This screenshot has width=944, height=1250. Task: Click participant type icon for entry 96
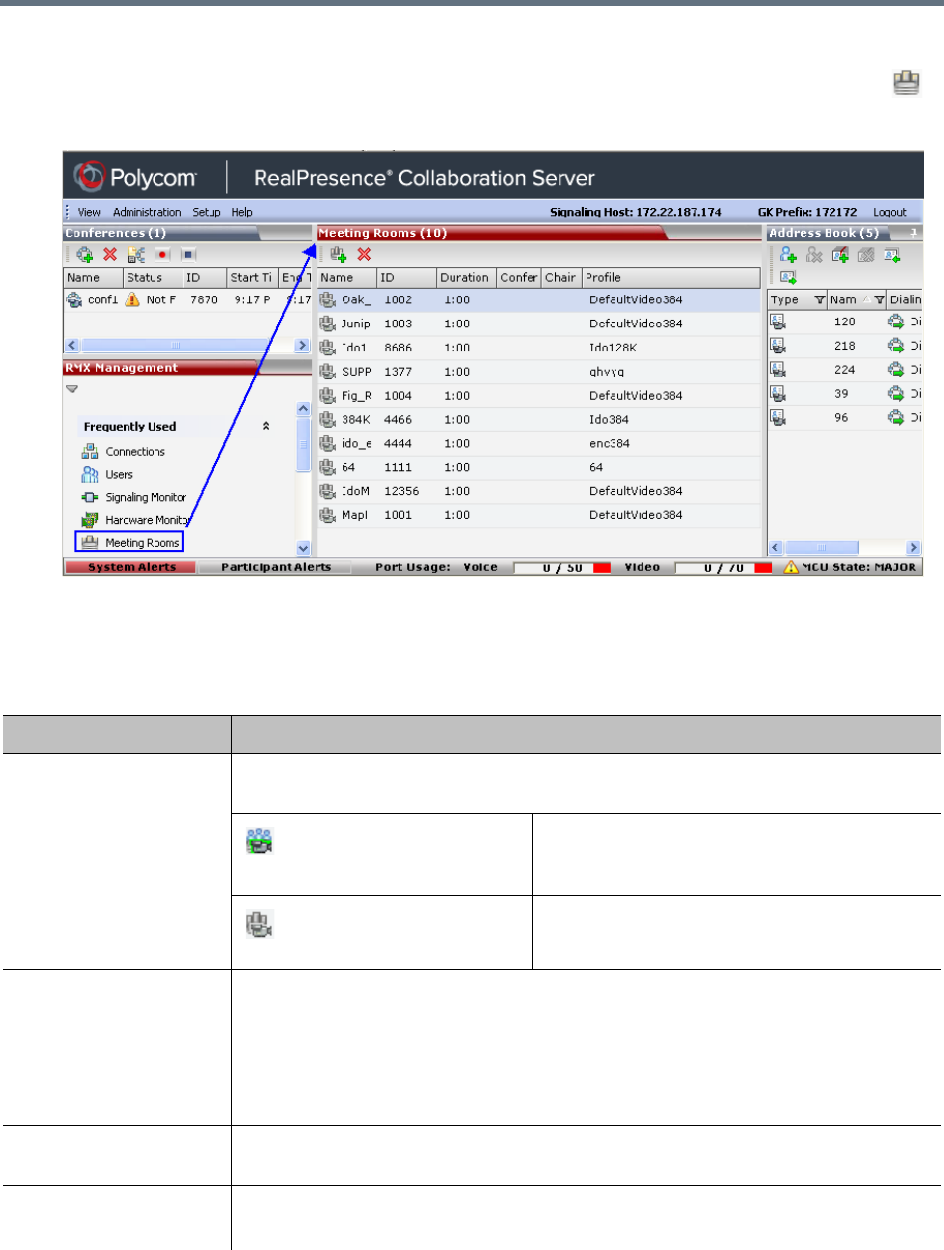pos(778,417)
